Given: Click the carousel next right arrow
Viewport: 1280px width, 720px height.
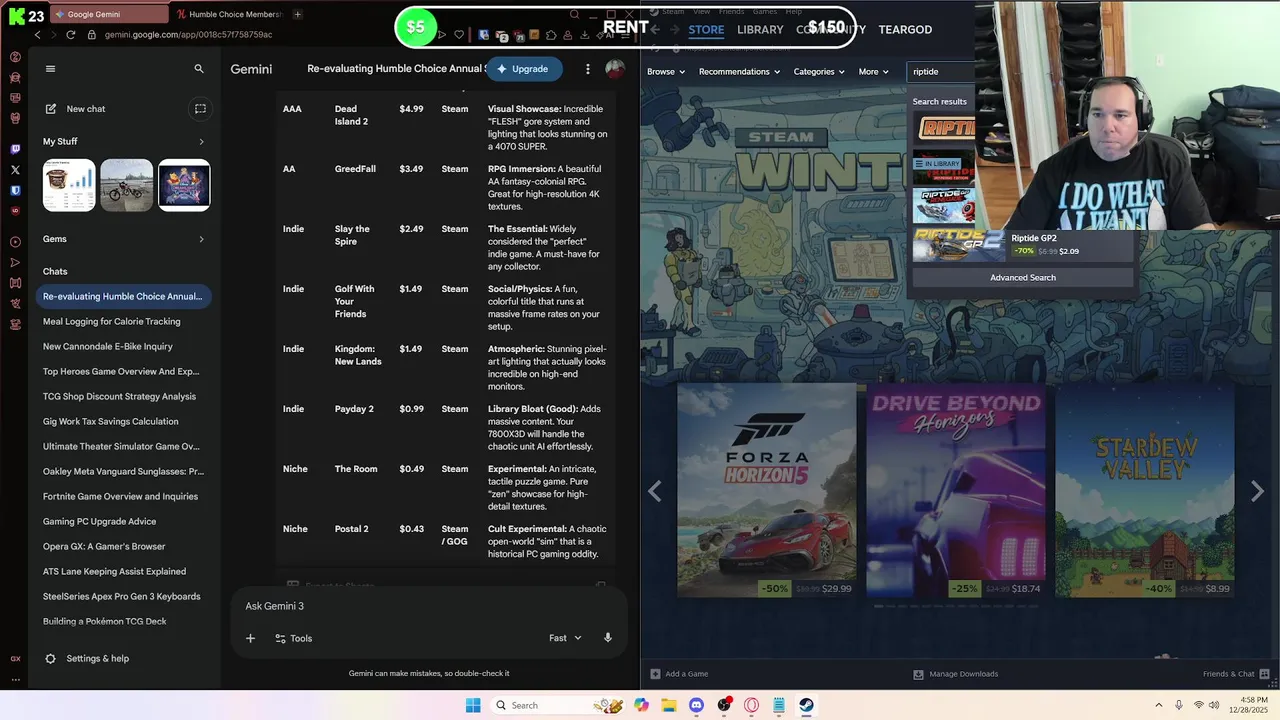Looking at the screenshot, I should tap(1257, 491).
